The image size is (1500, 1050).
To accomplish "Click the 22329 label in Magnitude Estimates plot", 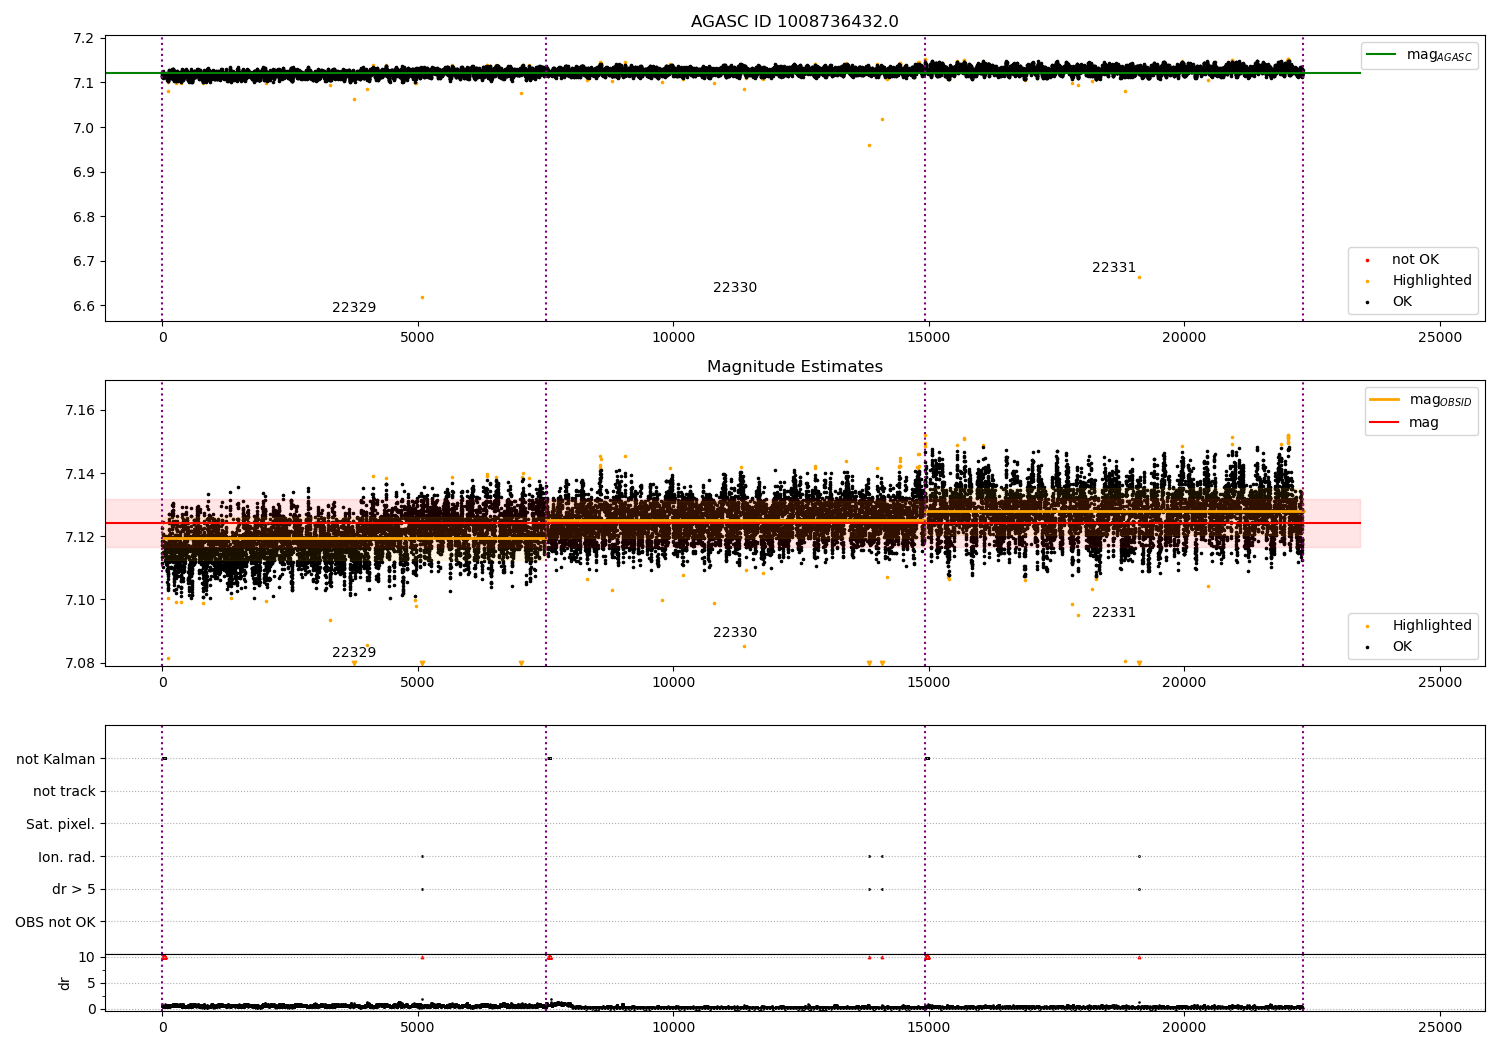I will pyautogui.click(x=354, y=653).
